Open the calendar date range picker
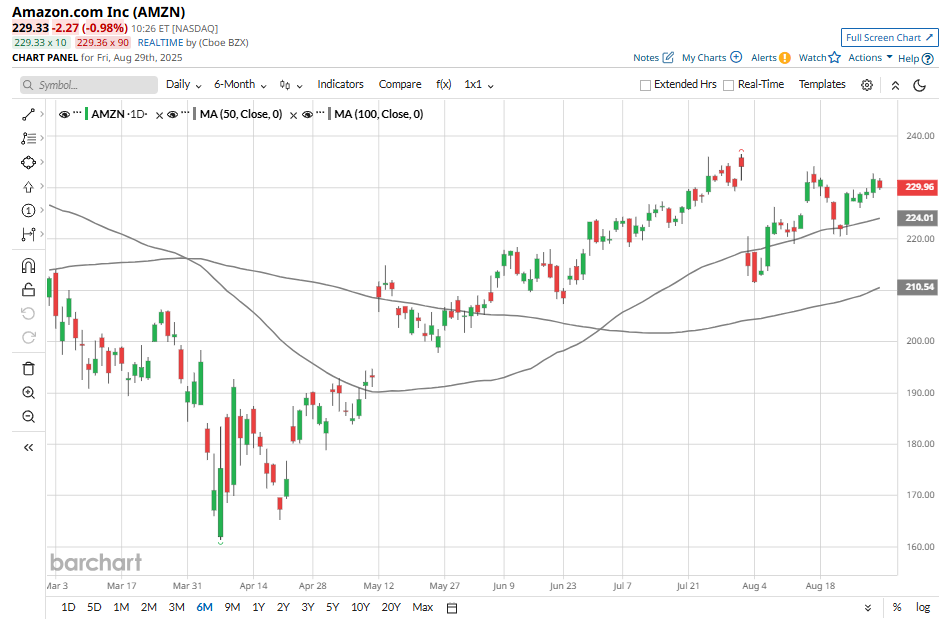 452,608
